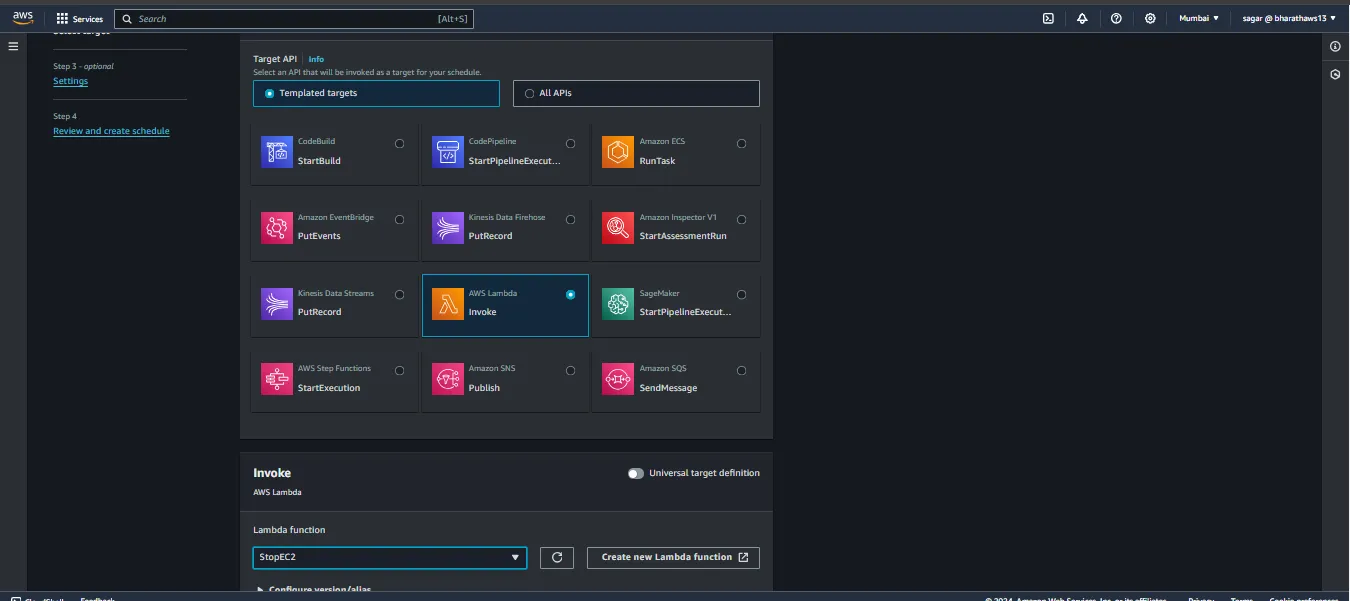Screen dimensions: 1350x601
Task: Select Amazon ECS RunTask radio button
Action: (x=741, y=143)
